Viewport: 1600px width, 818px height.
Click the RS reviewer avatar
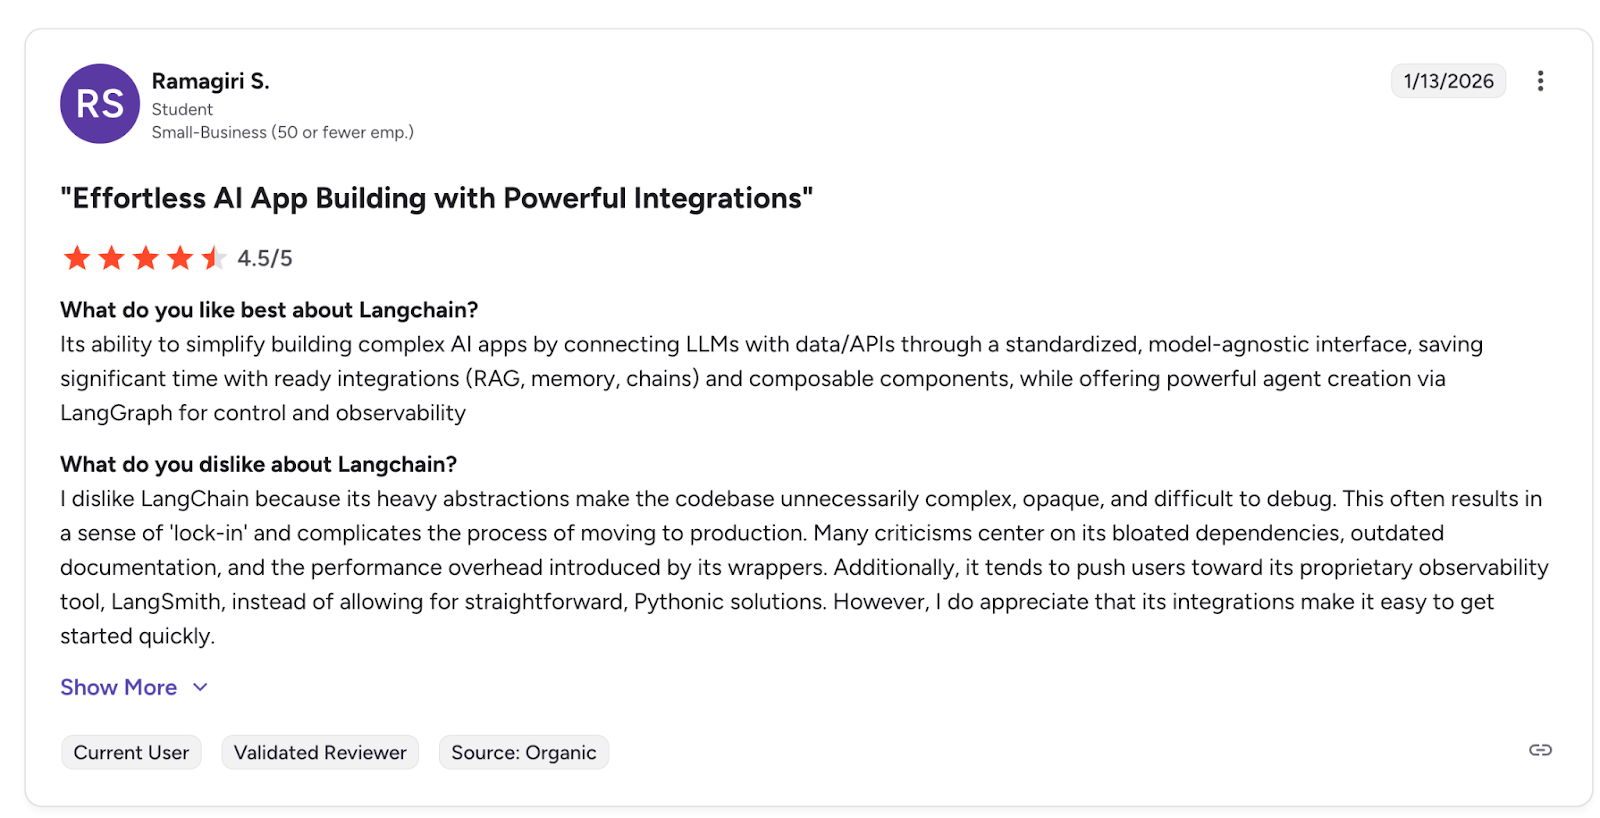pyautogui.click(x=100, y=104)
